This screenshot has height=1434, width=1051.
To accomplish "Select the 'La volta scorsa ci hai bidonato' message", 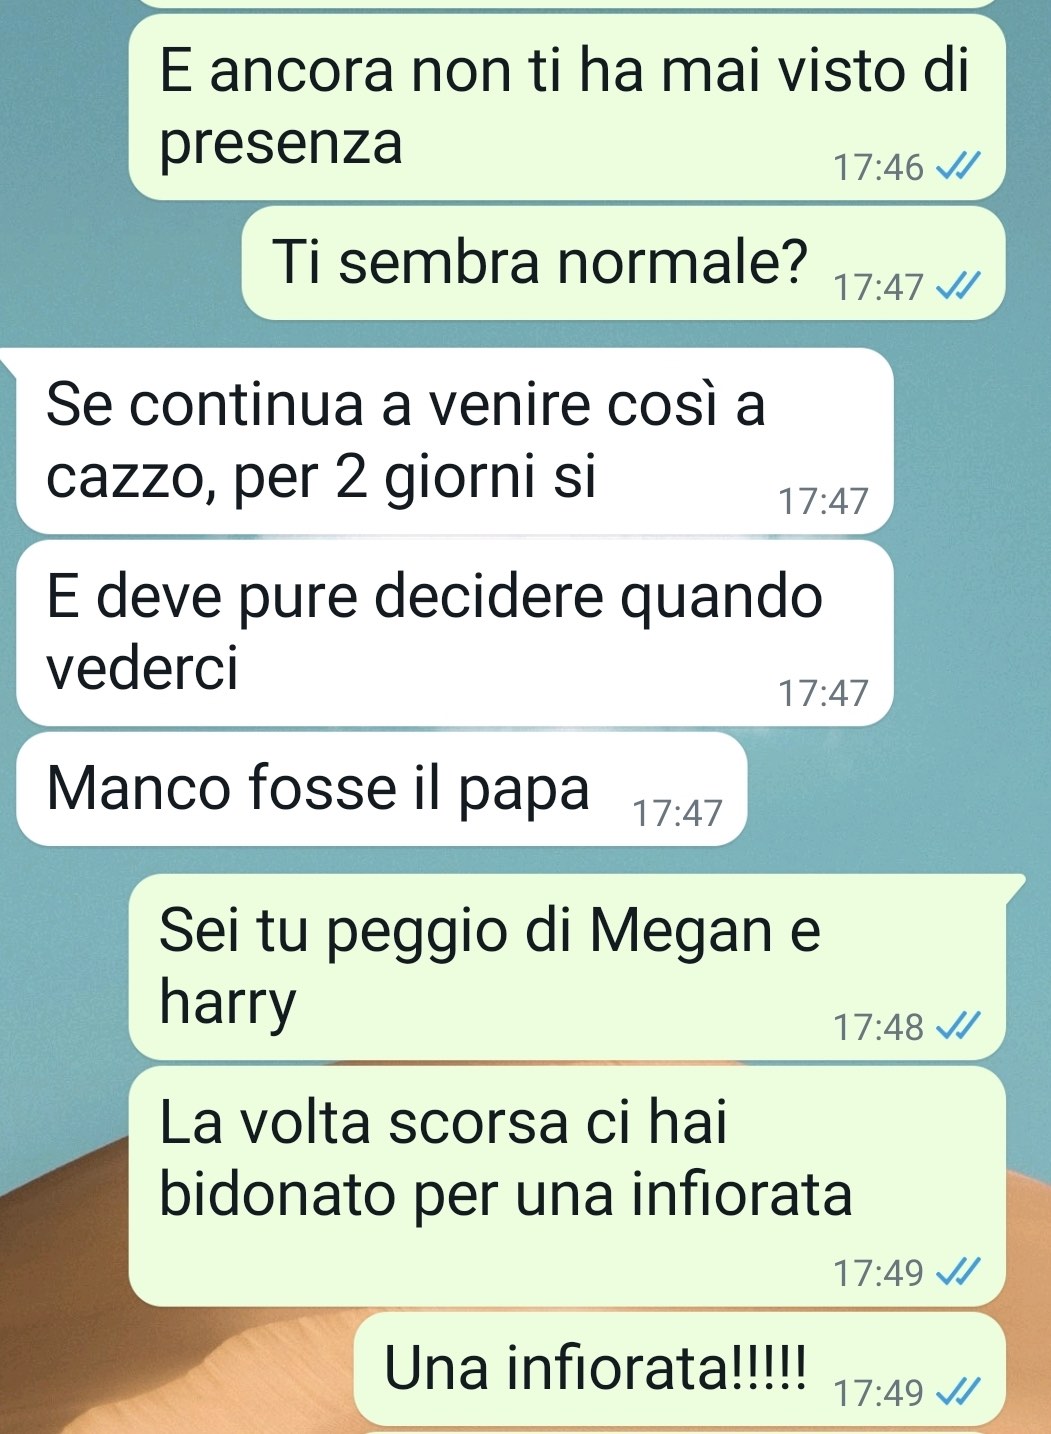I will click(x=567, y=1186).
